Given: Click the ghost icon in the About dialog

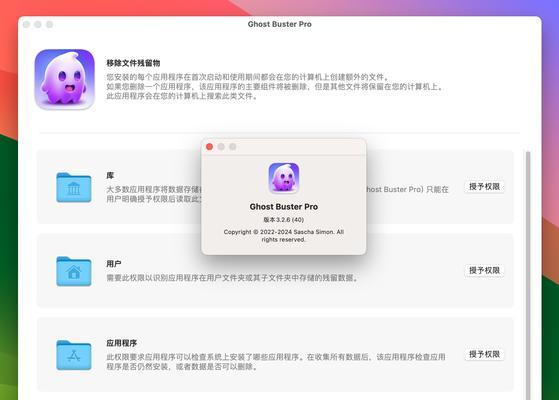Looking at the screenshot, I should point(284,178).
